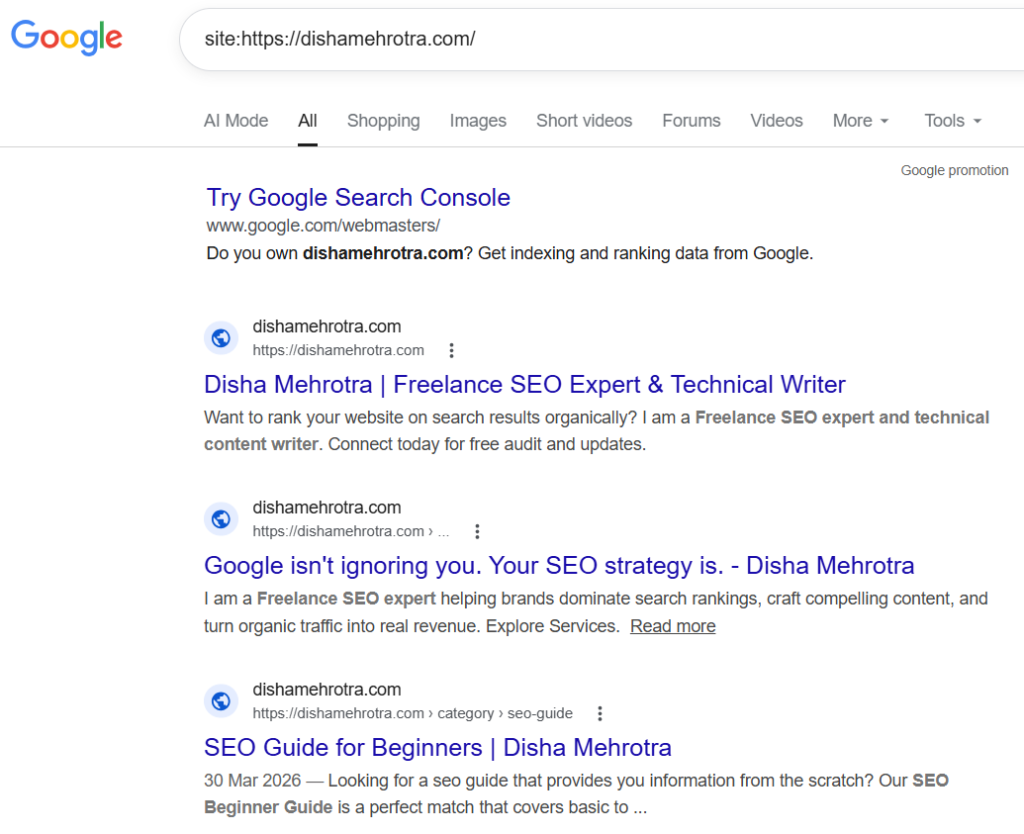Open the Short videos tab
The width and height of the screenshot is (1024, 834).
tap(584, 121)
